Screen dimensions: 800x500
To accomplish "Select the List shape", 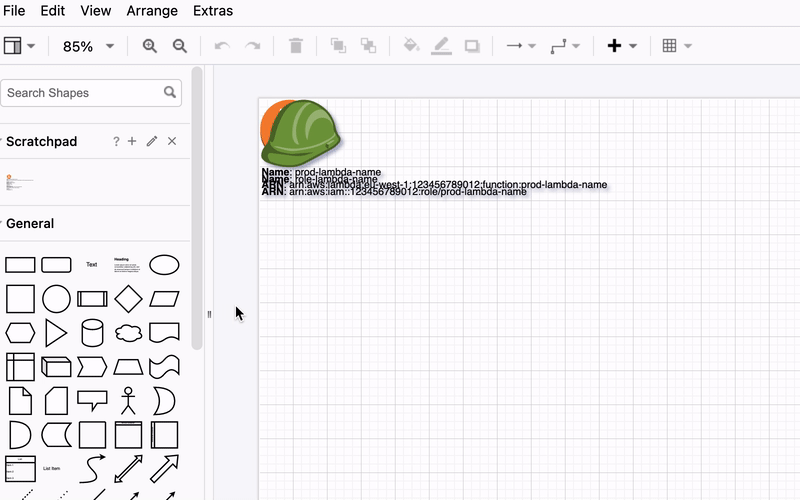I will (20, 469).
